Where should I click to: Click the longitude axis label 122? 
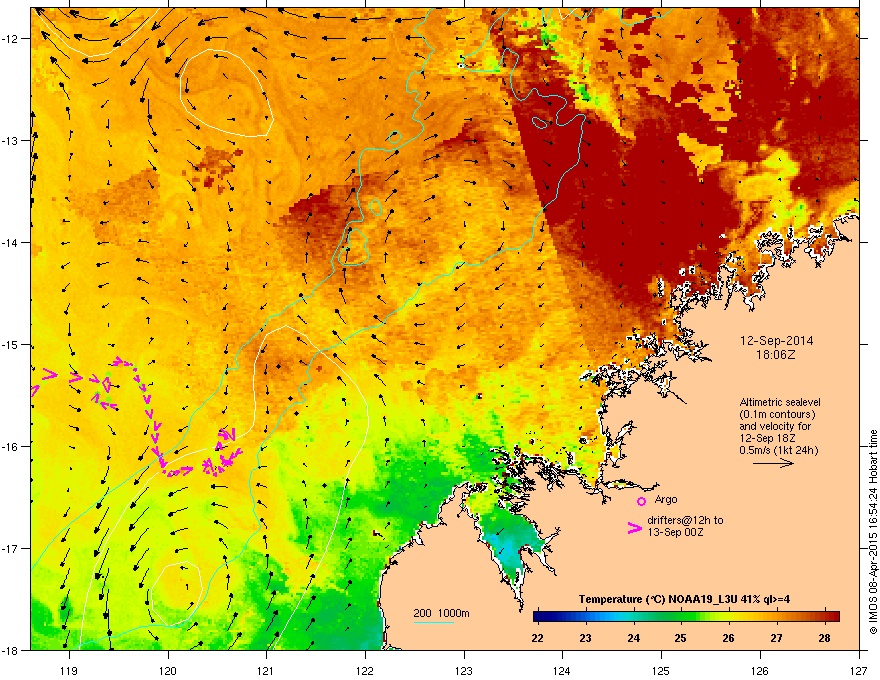[365, 670]
